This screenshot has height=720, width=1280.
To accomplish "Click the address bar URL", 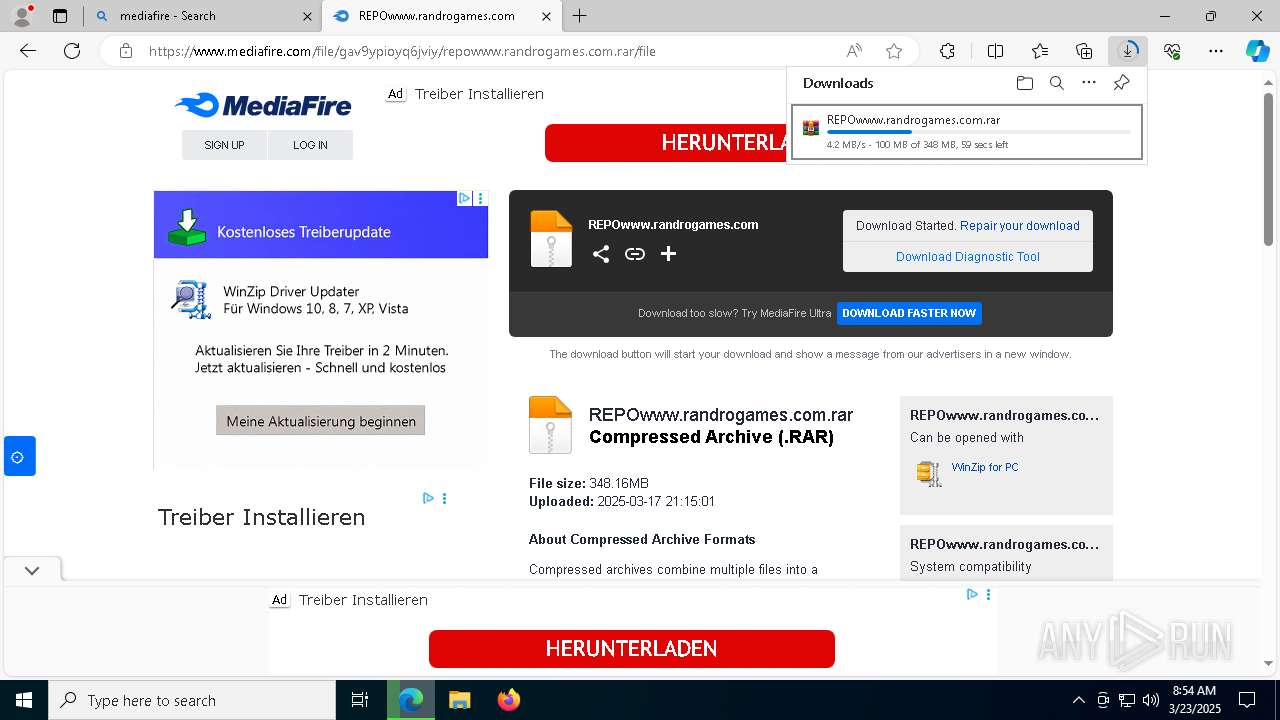I will pos(402,51).
